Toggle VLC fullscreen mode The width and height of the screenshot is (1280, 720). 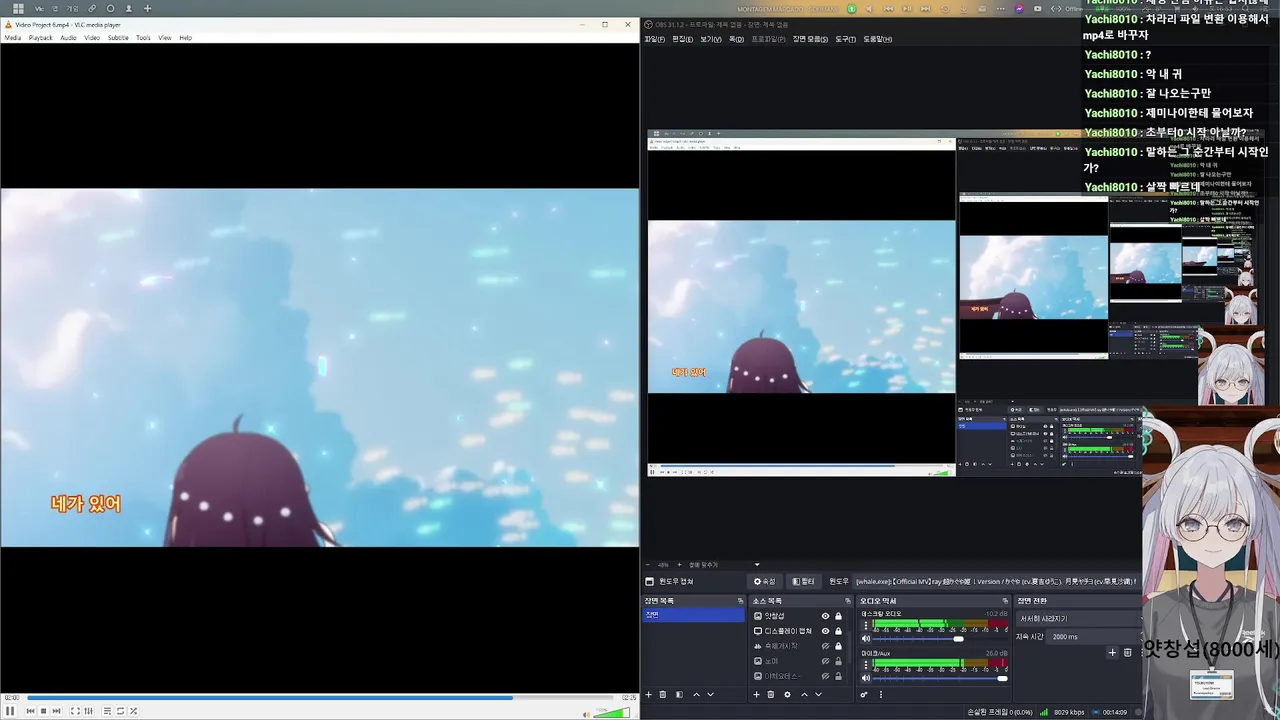75,711
